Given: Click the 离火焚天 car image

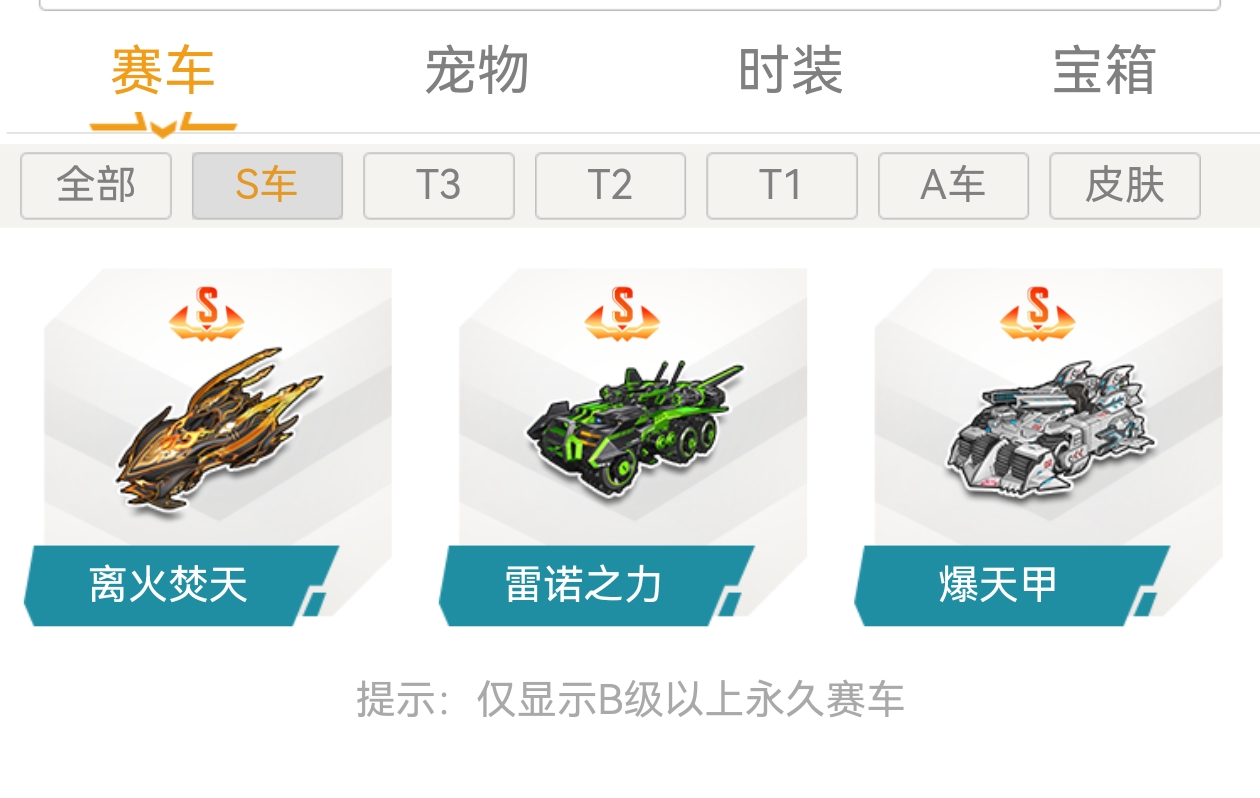Looking at the screenshot, I should [x=217, y=430].
